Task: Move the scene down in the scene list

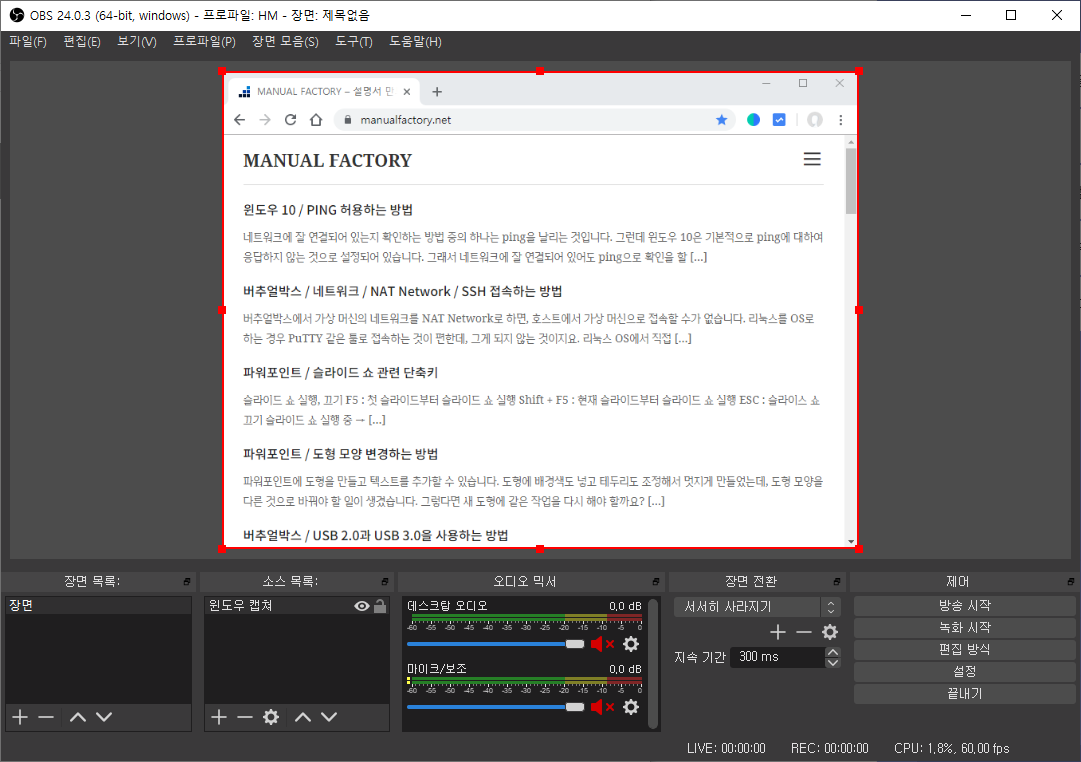Action: click(104, 717)
